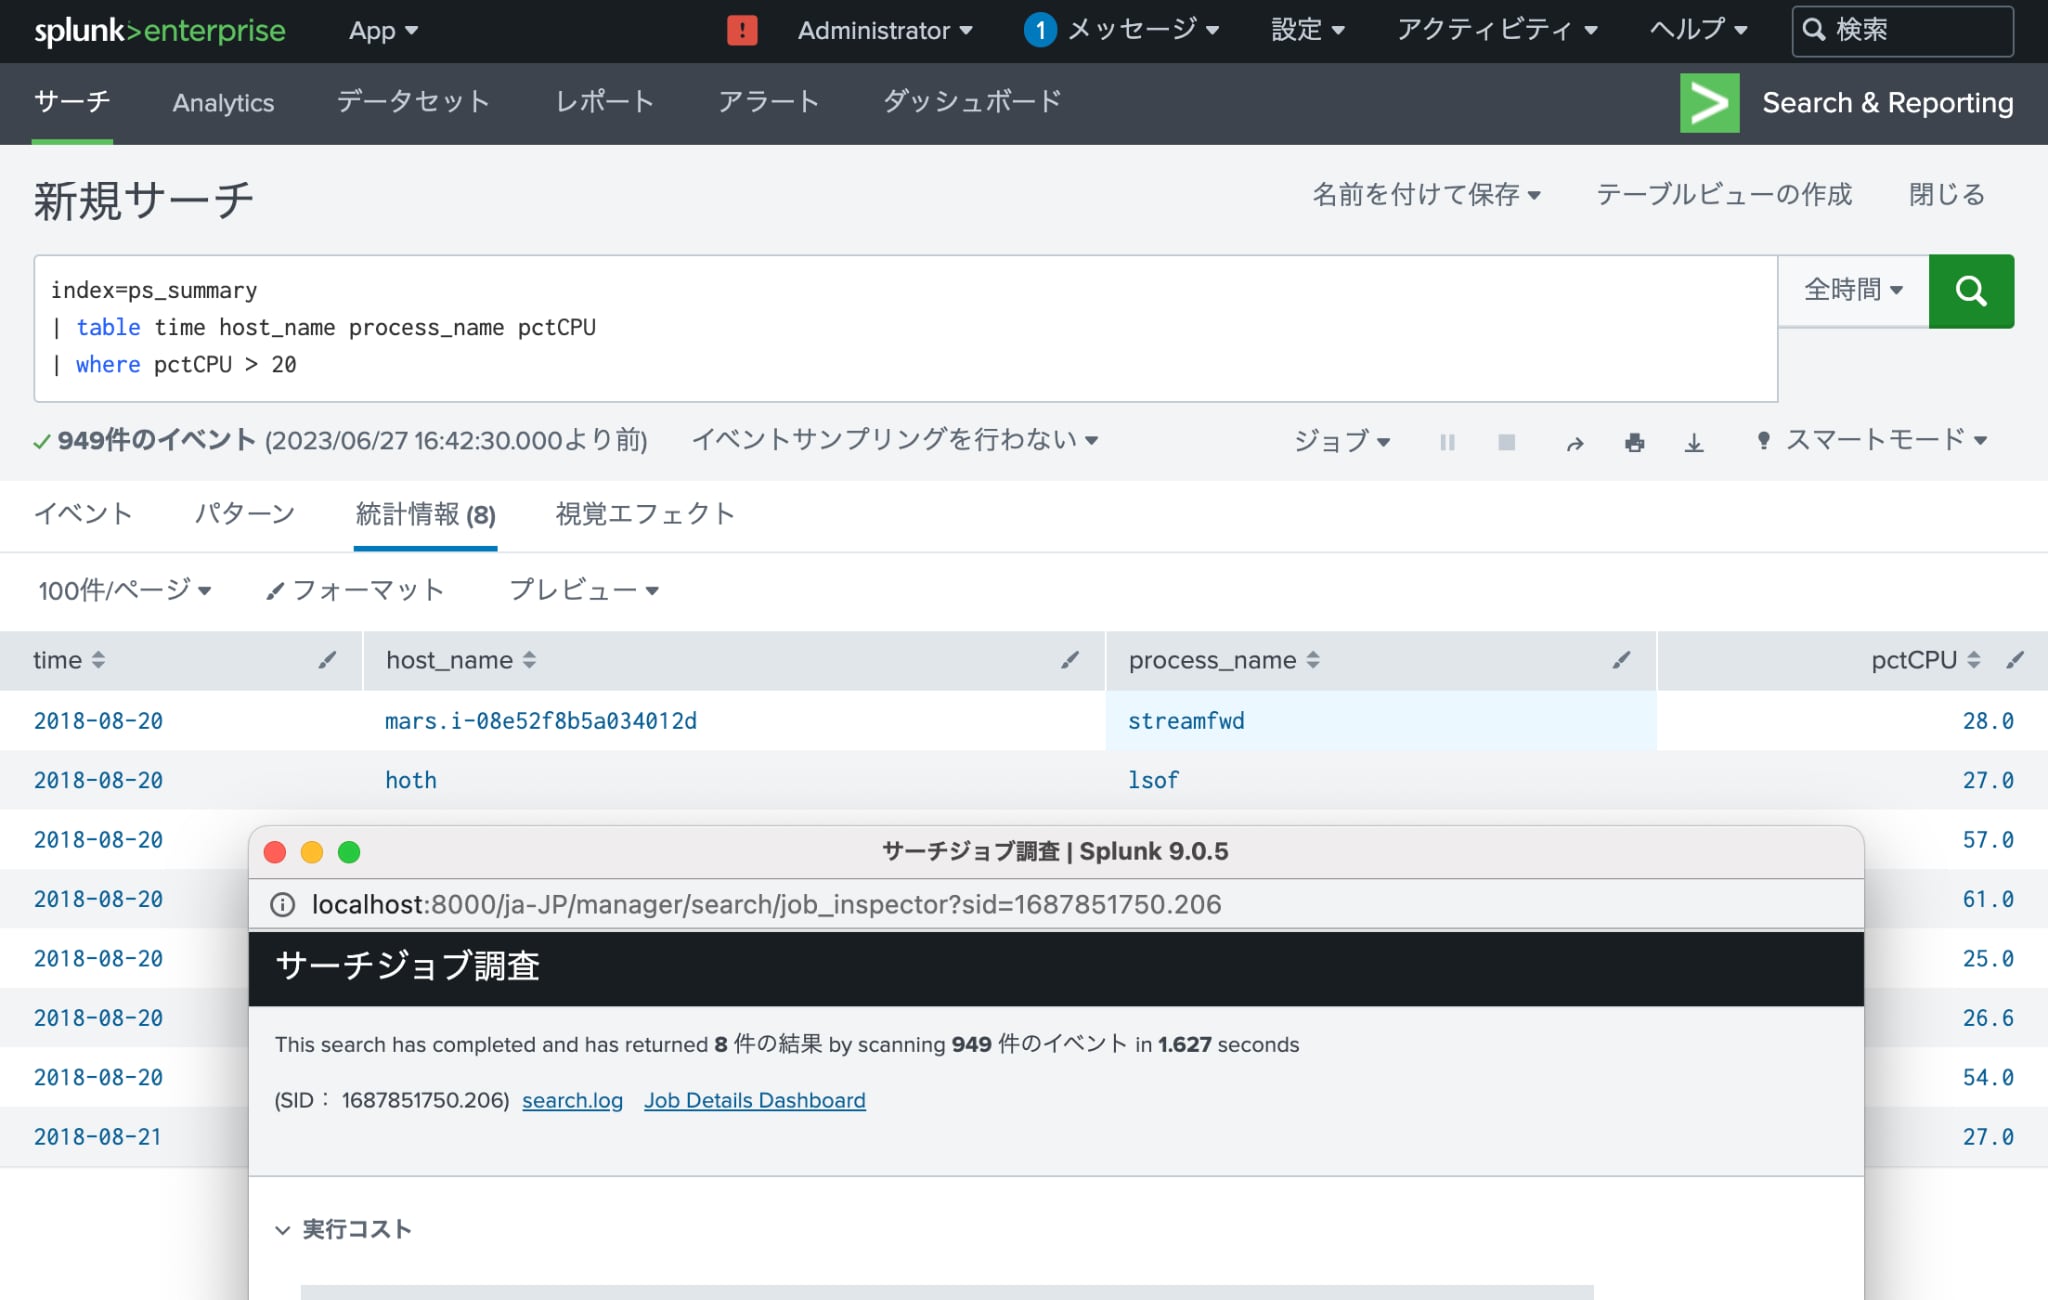The height and width of the screenshot is (1300, 2048).
Task: Switch to the イベント tab
Action: pos(83,514)
